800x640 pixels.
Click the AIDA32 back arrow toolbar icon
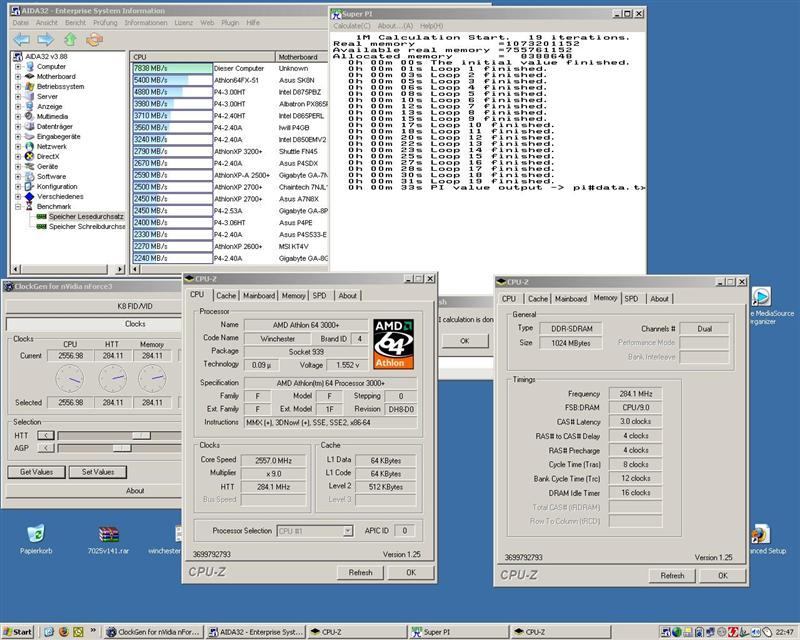22,39
